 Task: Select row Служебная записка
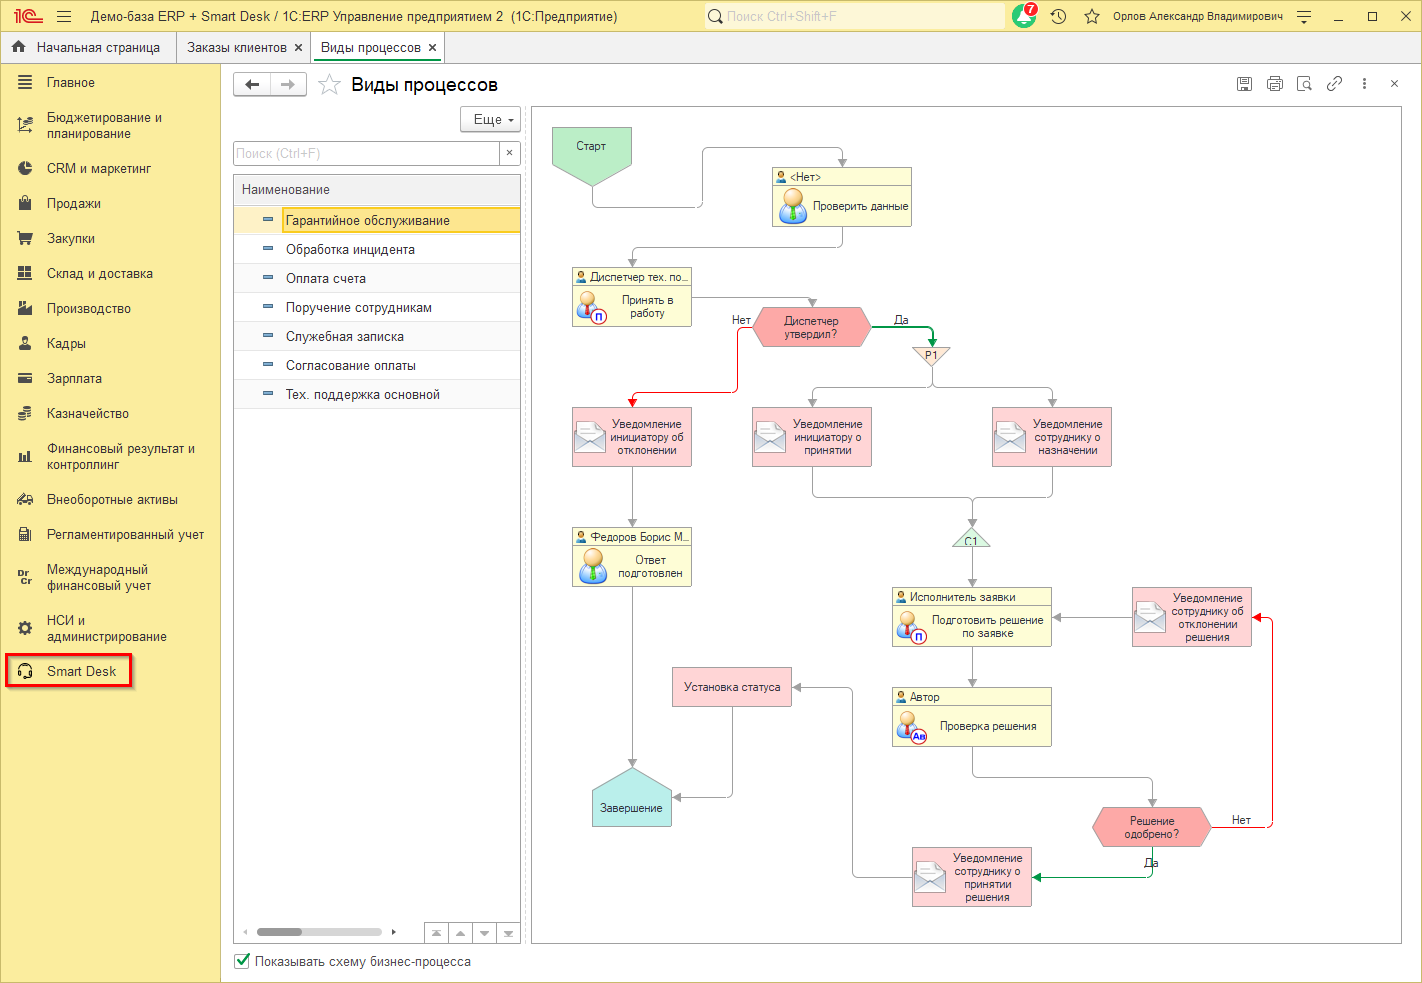pos(377,337)
